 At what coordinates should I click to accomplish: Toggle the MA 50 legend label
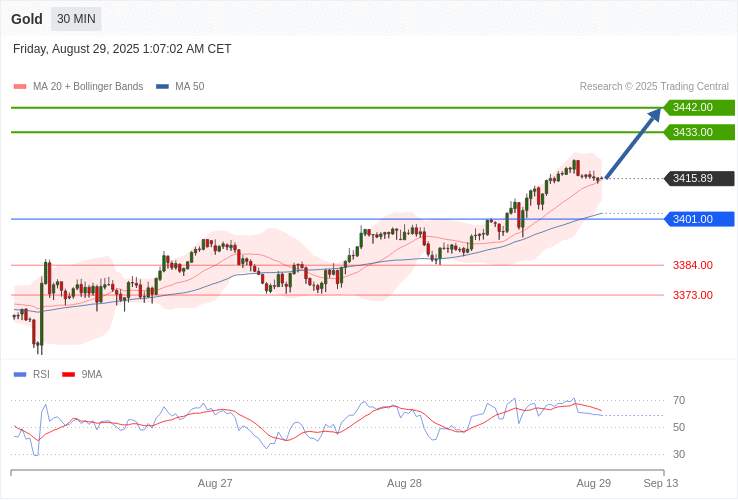tap(189, 87)
